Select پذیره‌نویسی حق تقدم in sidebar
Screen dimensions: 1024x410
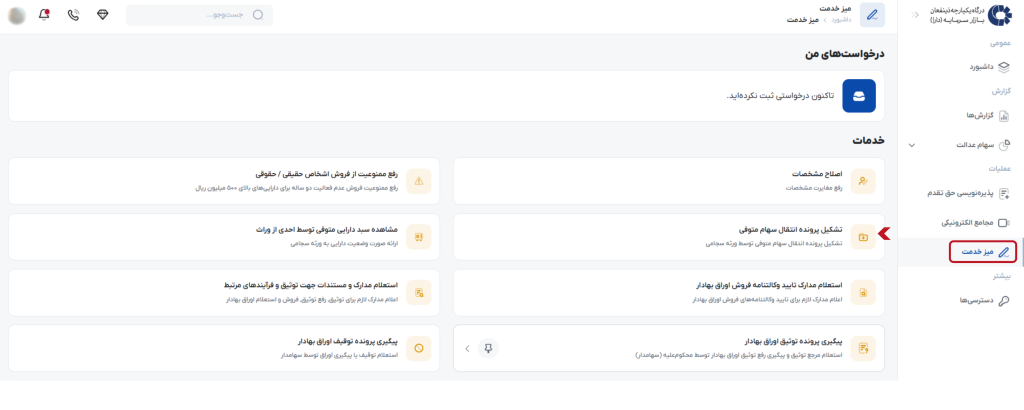pyautogui.click(x=962, y=193)
